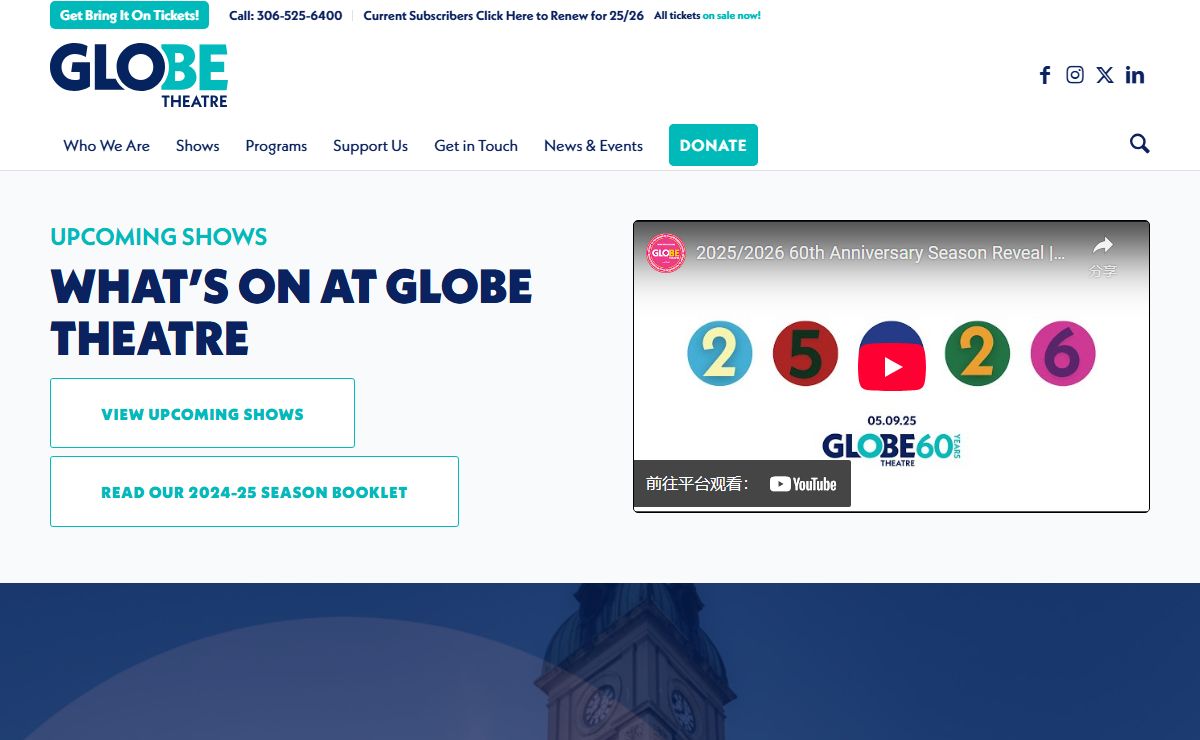Click the WHAT'S ON AT GLOBE THEATRE heading
This screenshot has width=1200, height=740.
click(x=291, y=312)
